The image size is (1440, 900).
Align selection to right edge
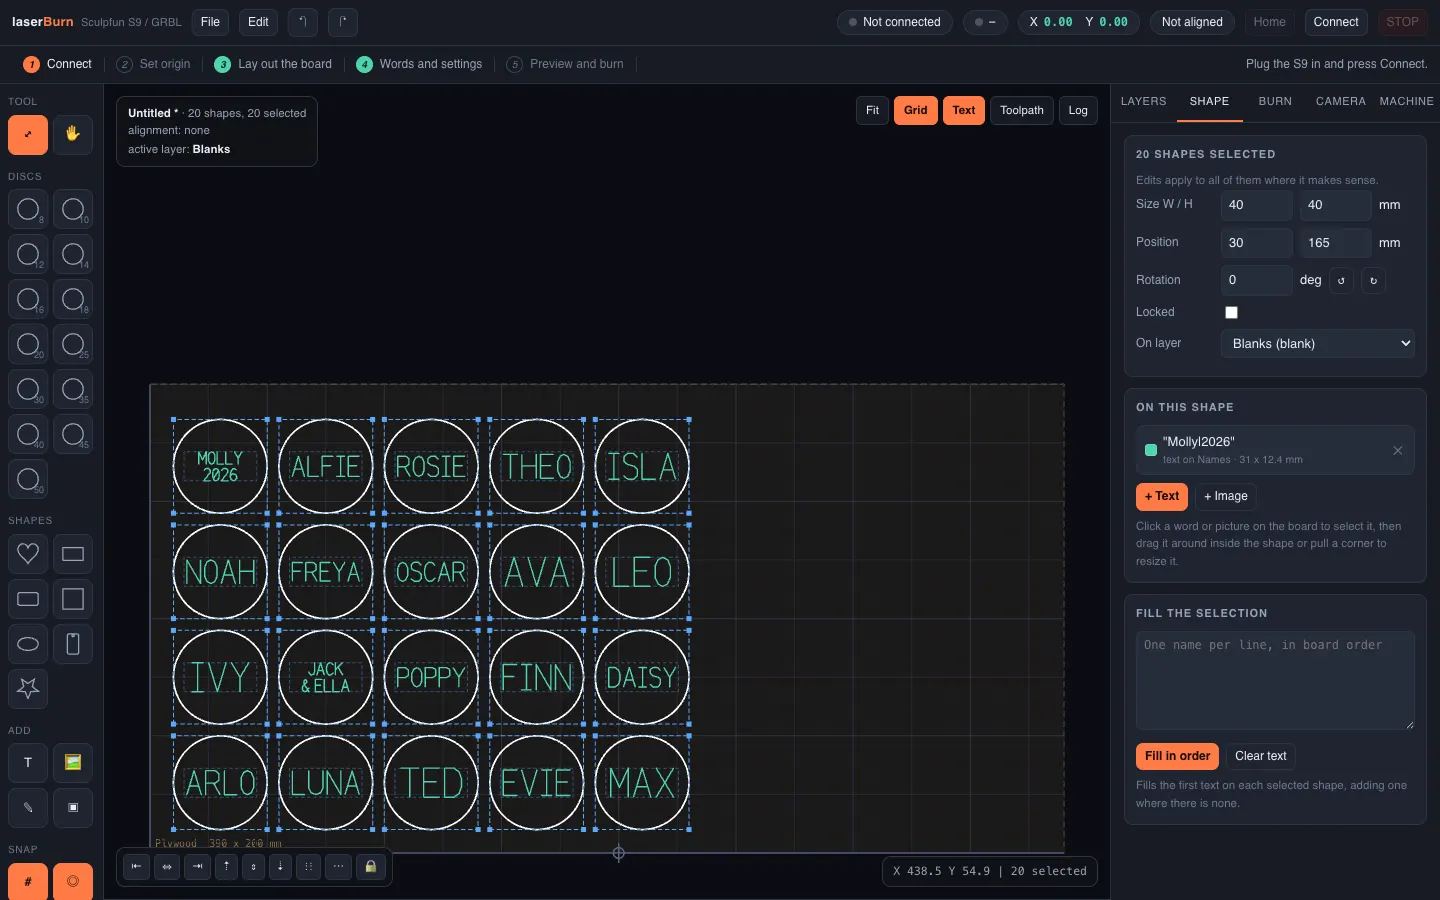pyautogui.click(x=198, y=867)
